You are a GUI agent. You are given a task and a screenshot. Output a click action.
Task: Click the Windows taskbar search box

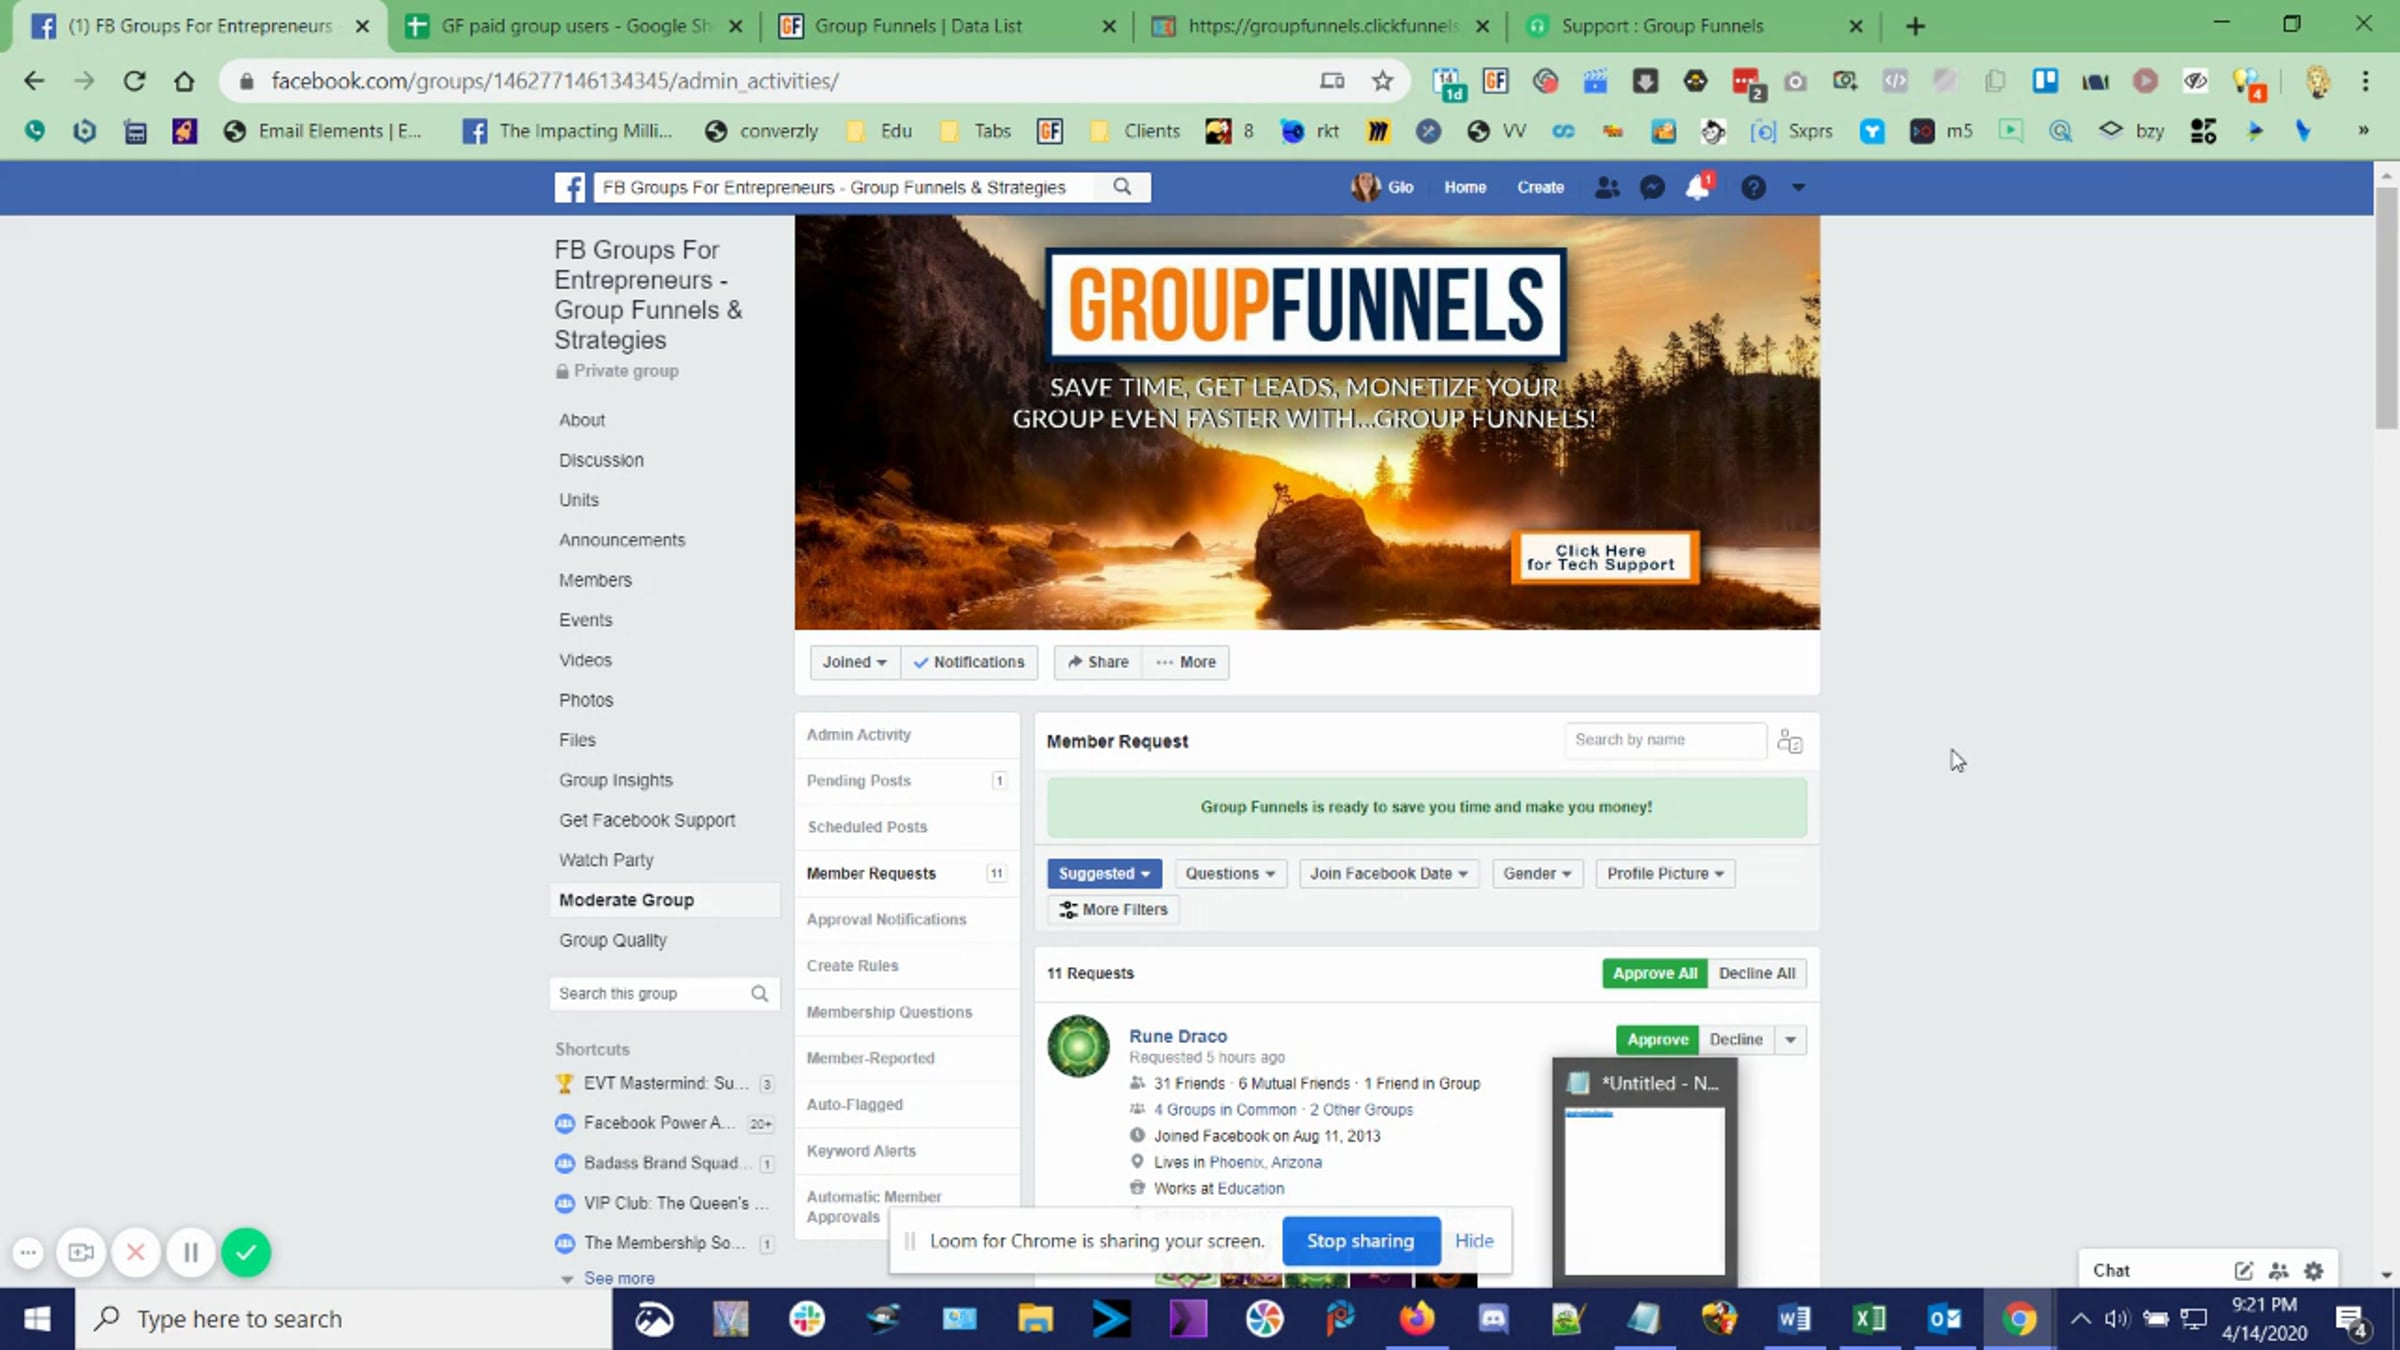point(343,1319)
